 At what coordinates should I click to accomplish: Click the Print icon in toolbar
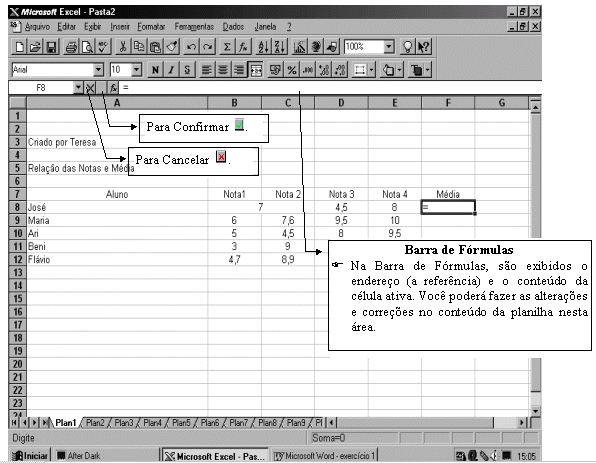pyautogui.click(x=71, y=47)
